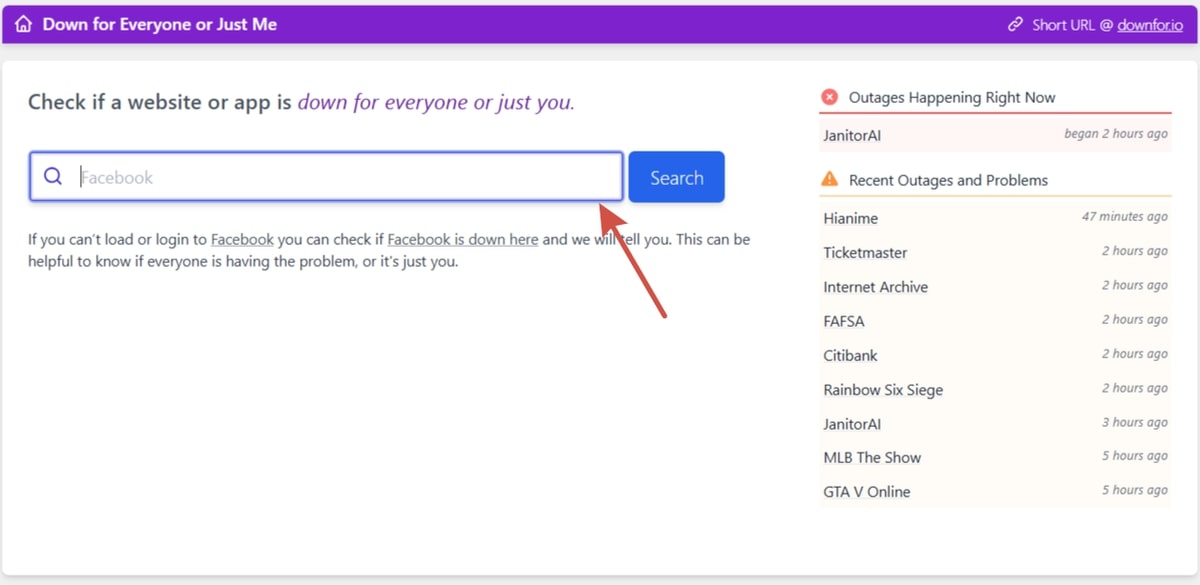
Task: Open the Down for Everyone or Just Me title
Action: click(160, 24)
